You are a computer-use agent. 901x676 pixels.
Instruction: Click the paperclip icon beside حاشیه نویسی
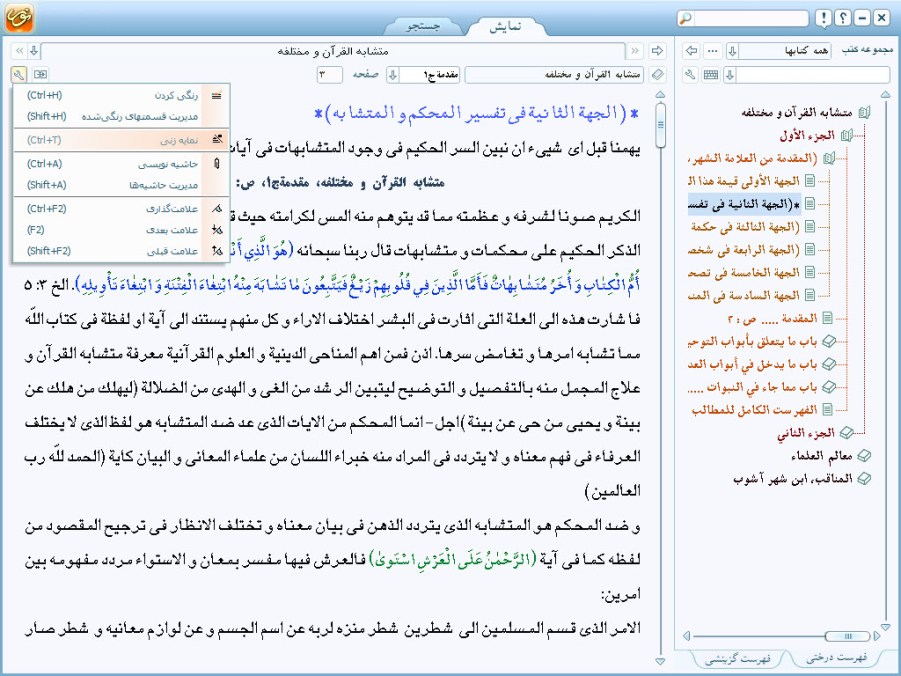[x=217, y=164]
